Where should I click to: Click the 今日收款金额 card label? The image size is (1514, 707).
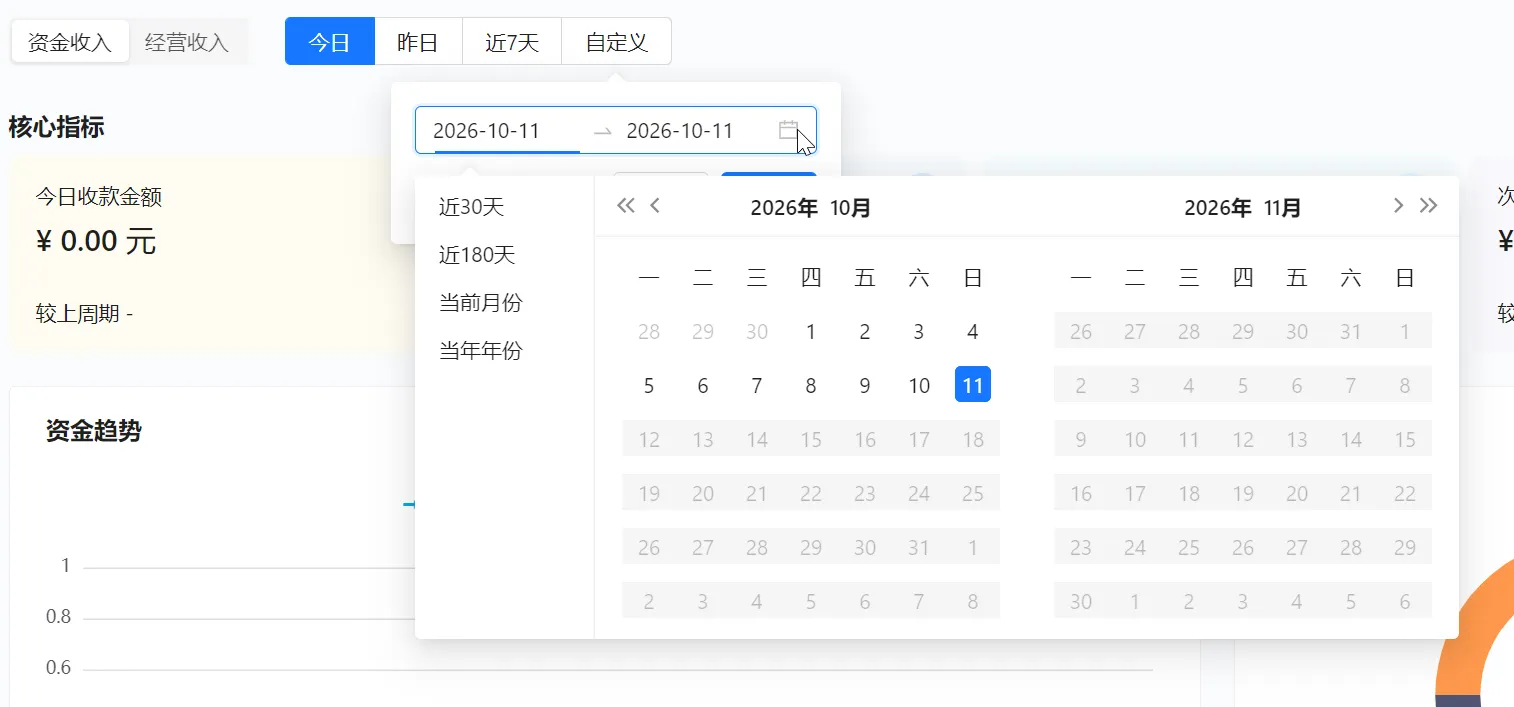point(98,197)
